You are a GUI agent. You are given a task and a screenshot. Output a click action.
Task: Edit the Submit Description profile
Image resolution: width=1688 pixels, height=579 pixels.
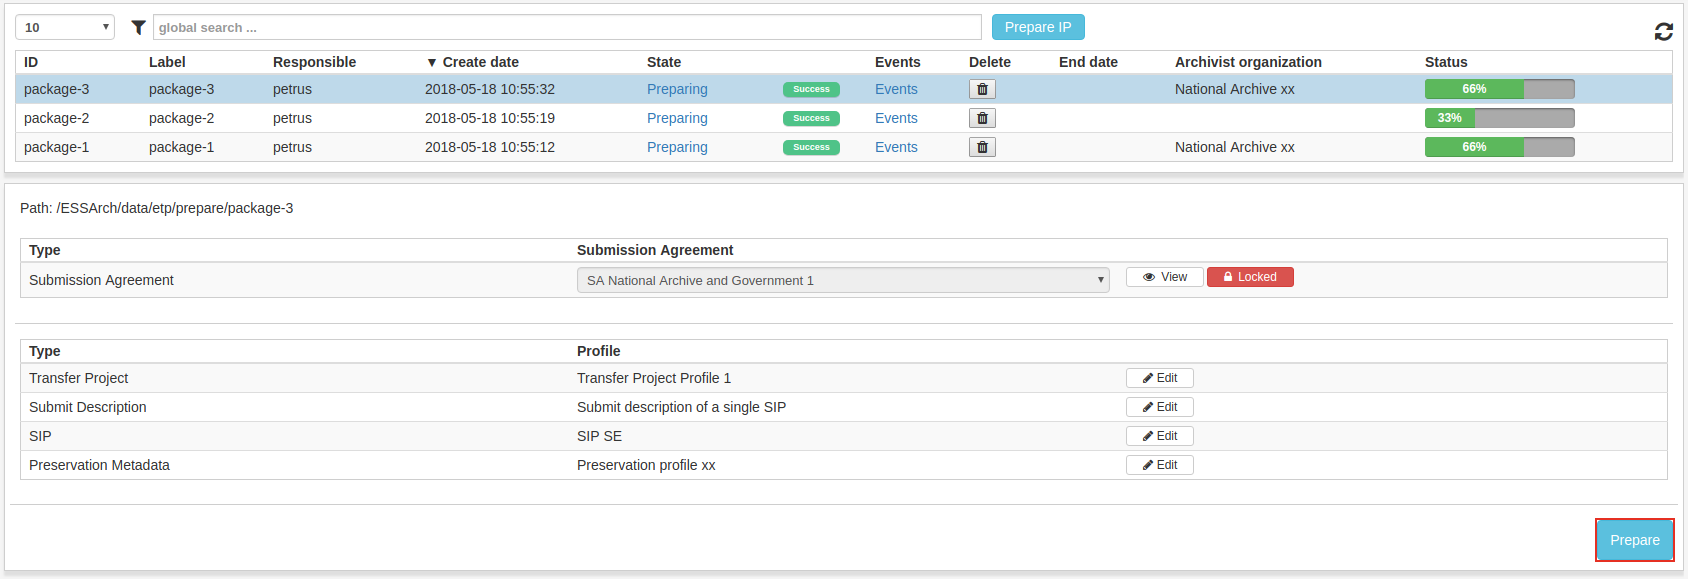coord(1160,407)
